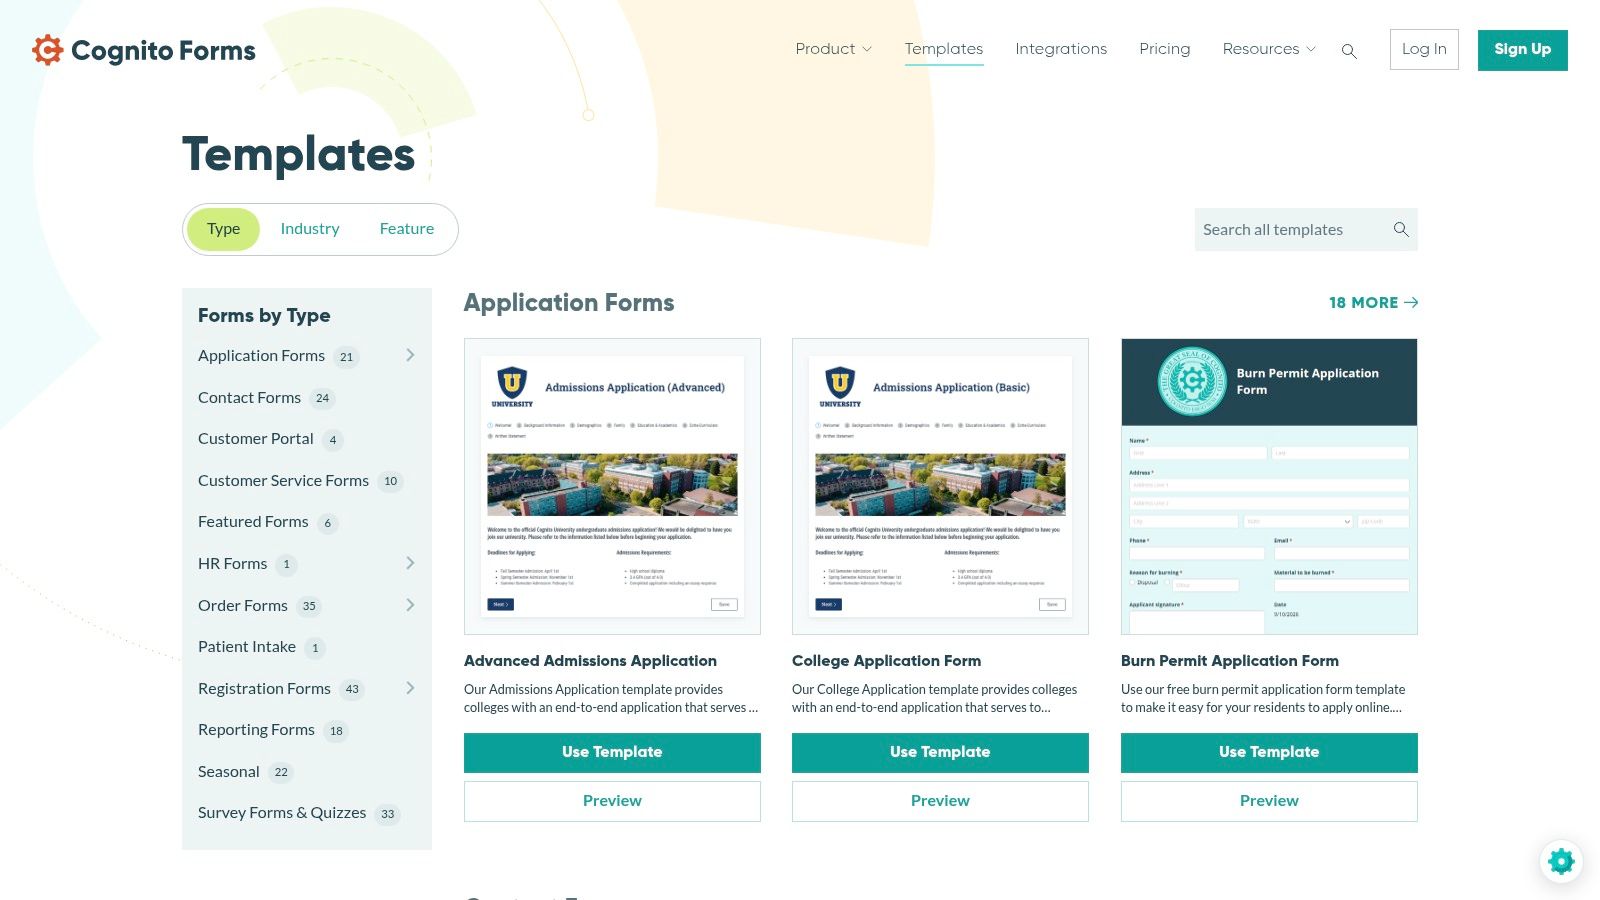This screenshot has height=900, width=1600.
Task: Open the Integrations nav item
Action: (x=1061, y=49)
